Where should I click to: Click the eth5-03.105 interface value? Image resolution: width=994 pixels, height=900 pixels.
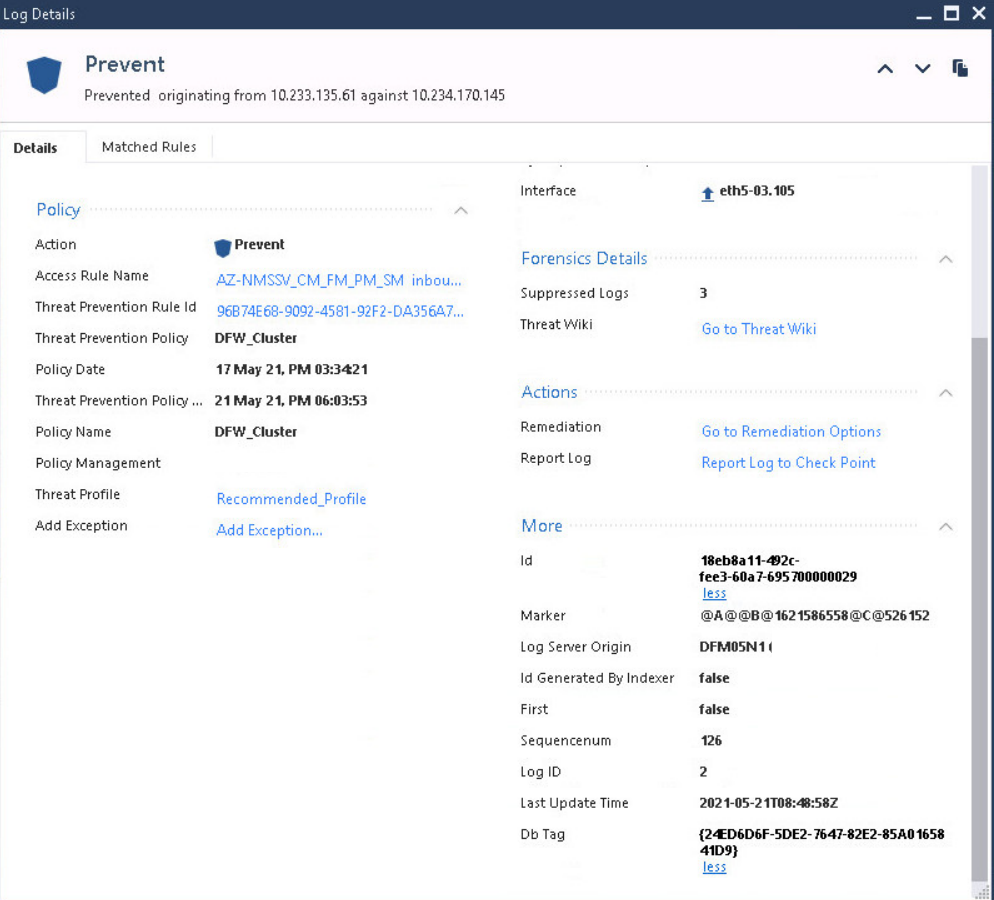(756, 191)
